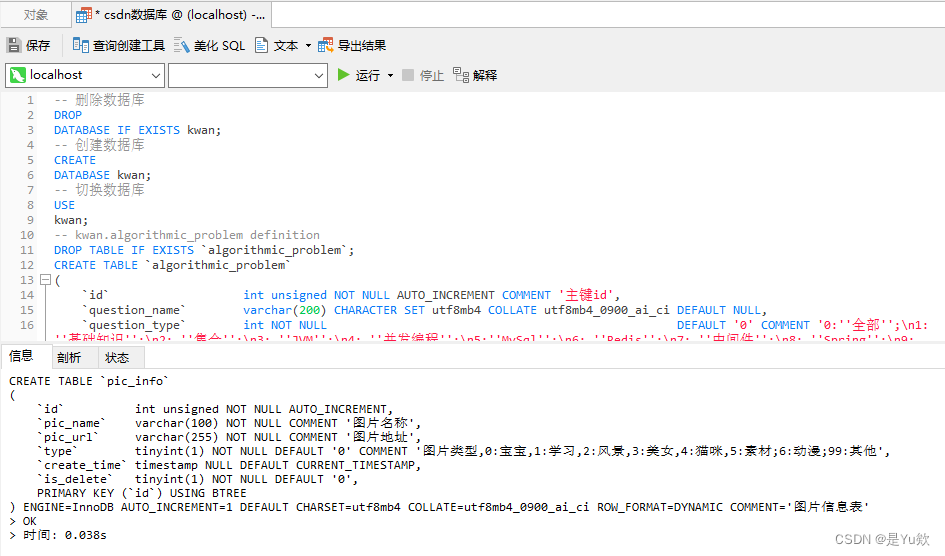Image resolution: width=945 pixels, height=556 pixels.
Task: Click the `pic_url` row in output
Action: point(230,437)
